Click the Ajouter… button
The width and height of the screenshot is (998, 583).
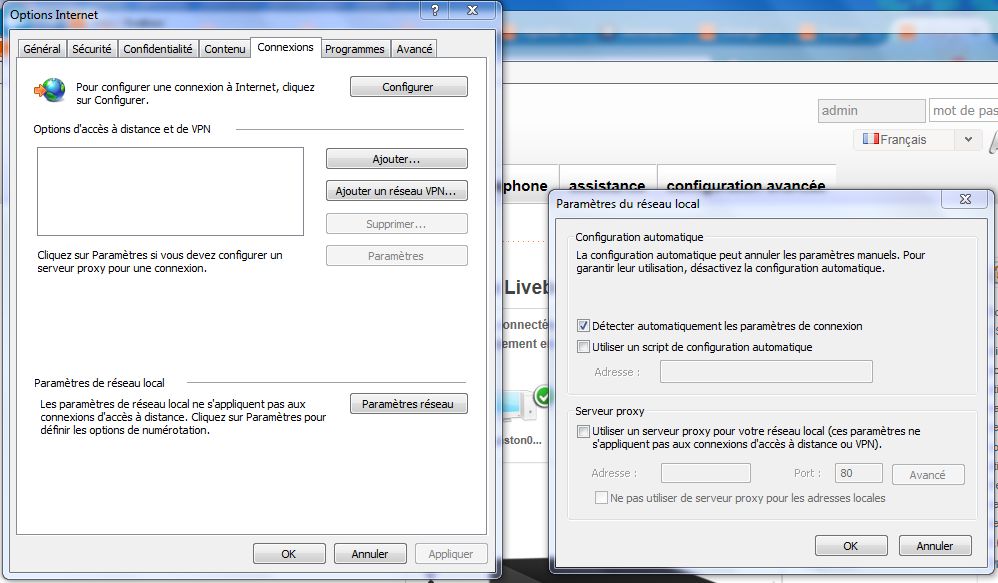click(x=397, y=159)
